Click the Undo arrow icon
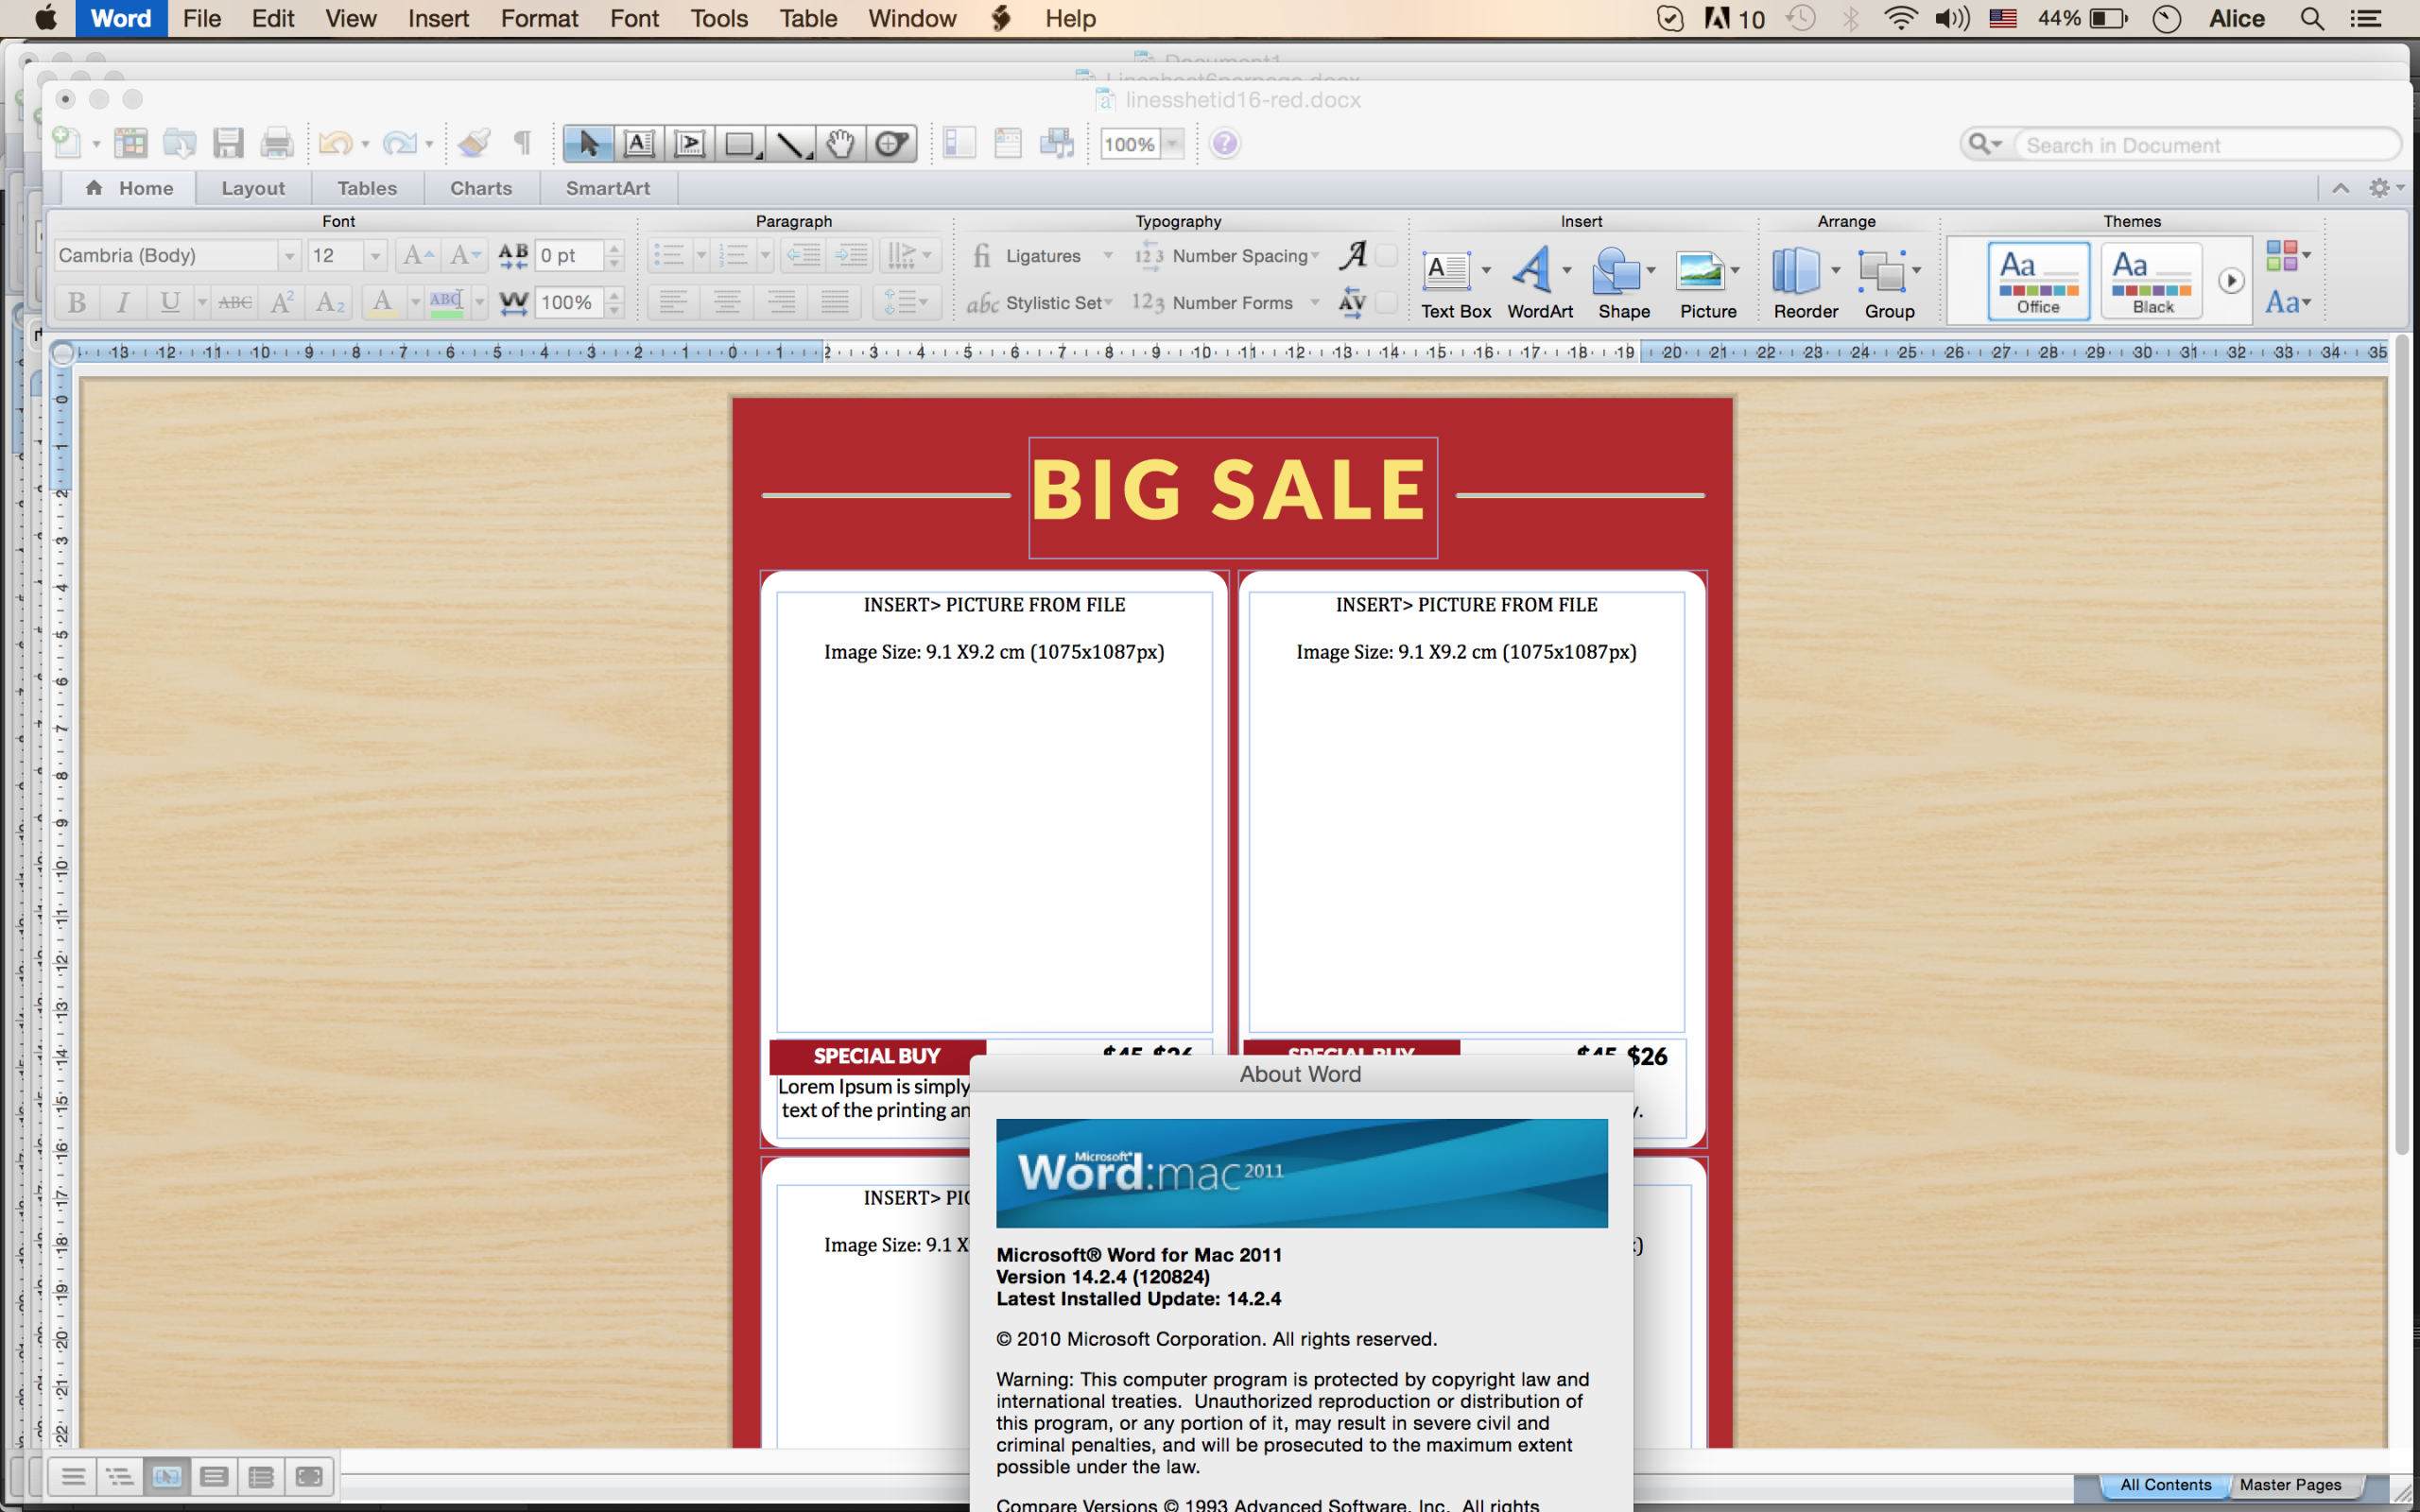Viewport: 2420px width, 1512px height. tap(335, 144)
